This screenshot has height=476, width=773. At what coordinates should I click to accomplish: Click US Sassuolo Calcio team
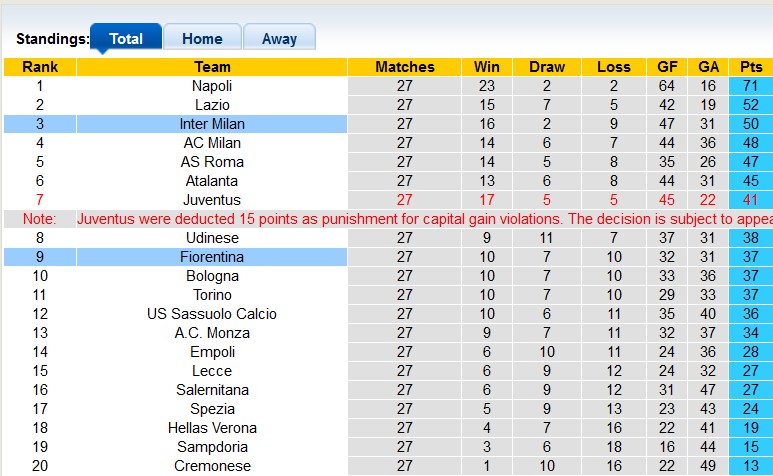pos(212,314)
